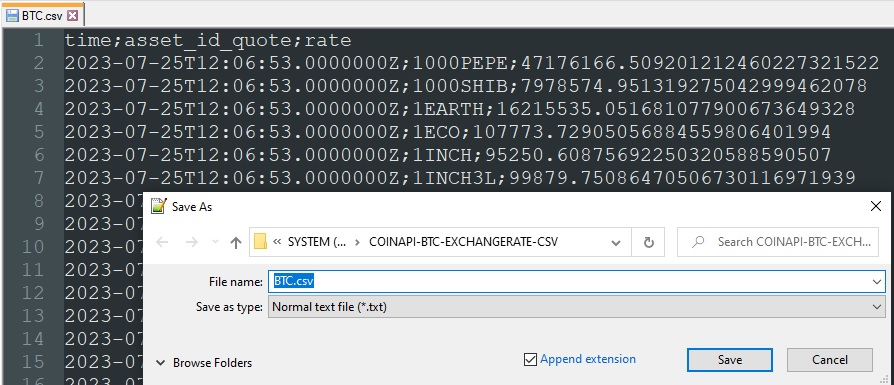Select the COINAPI-BTC-EXCHANGERATE-CSV breadcrumb
The height and width of the screenshot is (385, 894).
tap(464, 242)
